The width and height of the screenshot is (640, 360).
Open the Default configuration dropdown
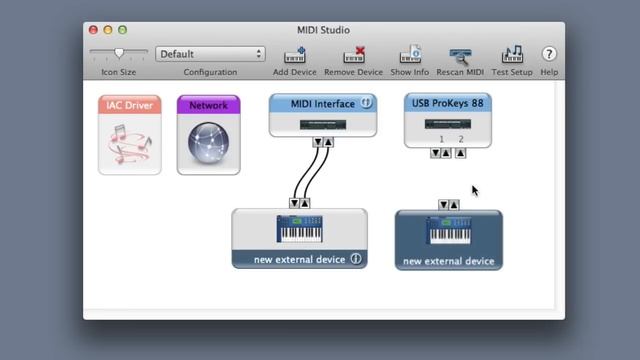210,54
